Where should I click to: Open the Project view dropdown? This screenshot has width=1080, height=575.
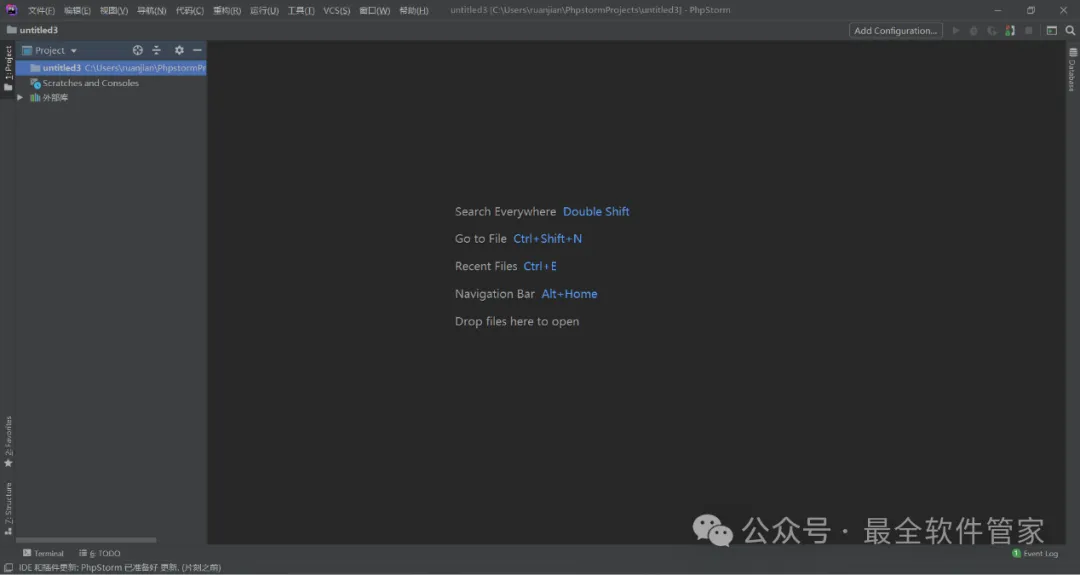(50, 50)
